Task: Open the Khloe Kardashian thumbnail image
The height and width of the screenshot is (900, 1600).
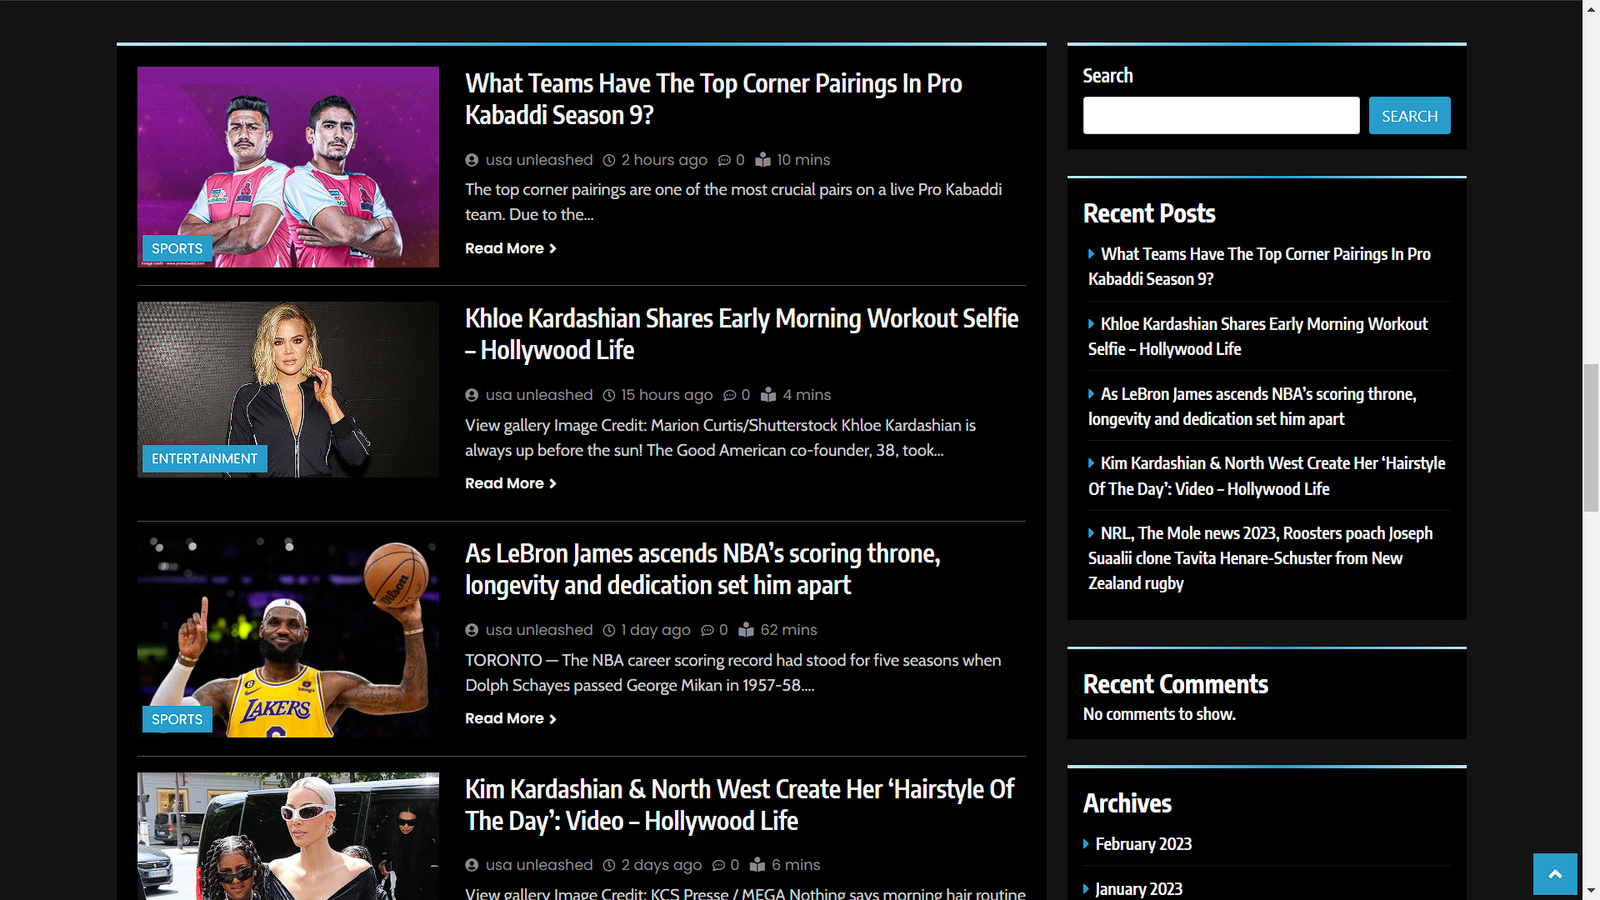Action: [x=288, y=390]
